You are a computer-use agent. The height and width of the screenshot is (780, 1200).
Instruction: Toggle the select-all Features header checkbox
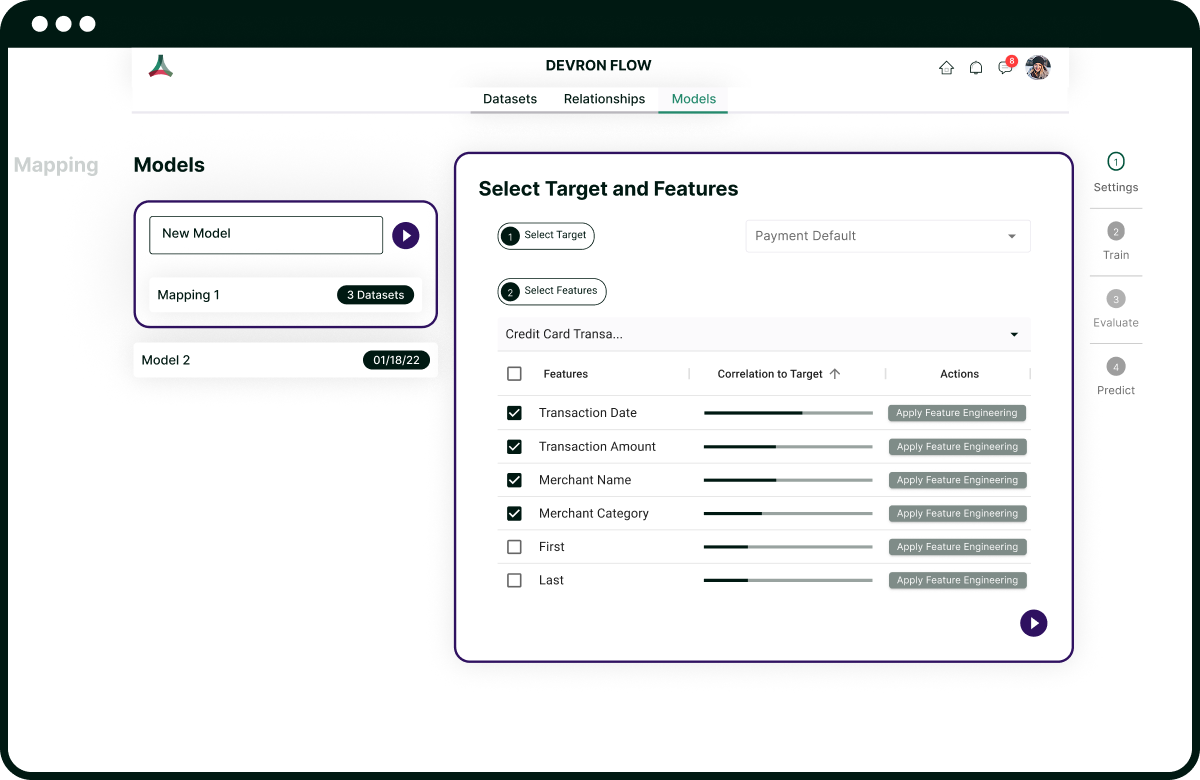point(514,374)
